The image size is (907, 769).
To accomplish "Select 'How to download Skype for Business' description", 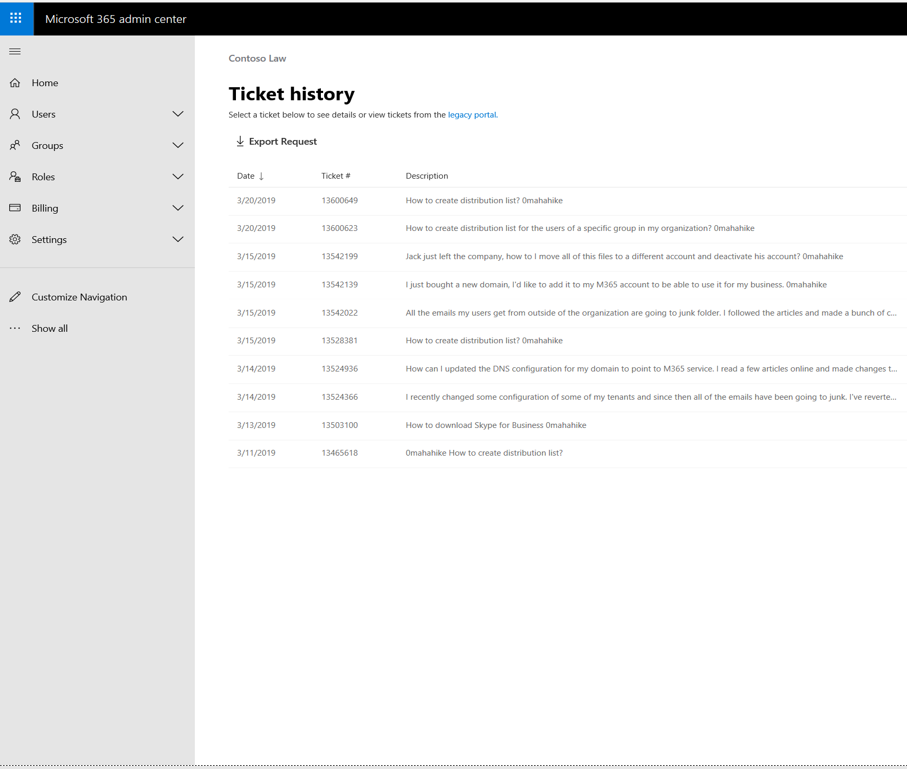I will pyautogui.click(x=496, y=425).
